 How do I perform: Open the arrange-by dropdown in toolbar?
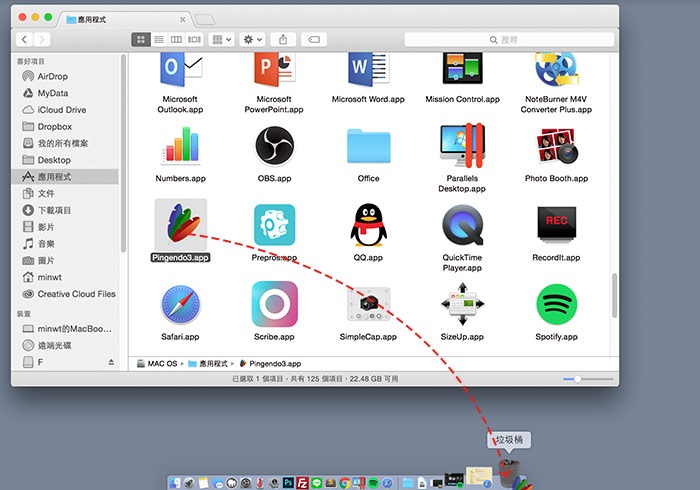pyautogui.click(x=221, y=40)
